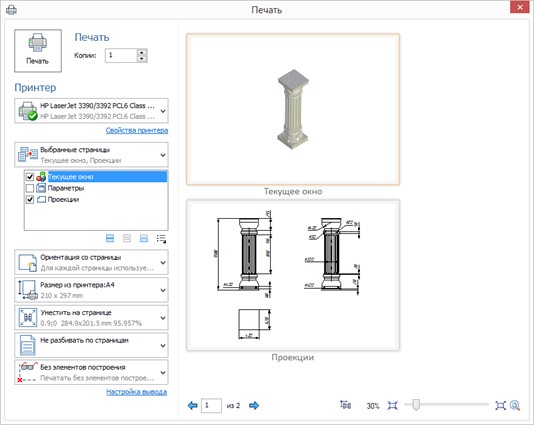The width and height of the screenshot is (534, 425).
Task: Click the paper size icon
Action: 28,290
